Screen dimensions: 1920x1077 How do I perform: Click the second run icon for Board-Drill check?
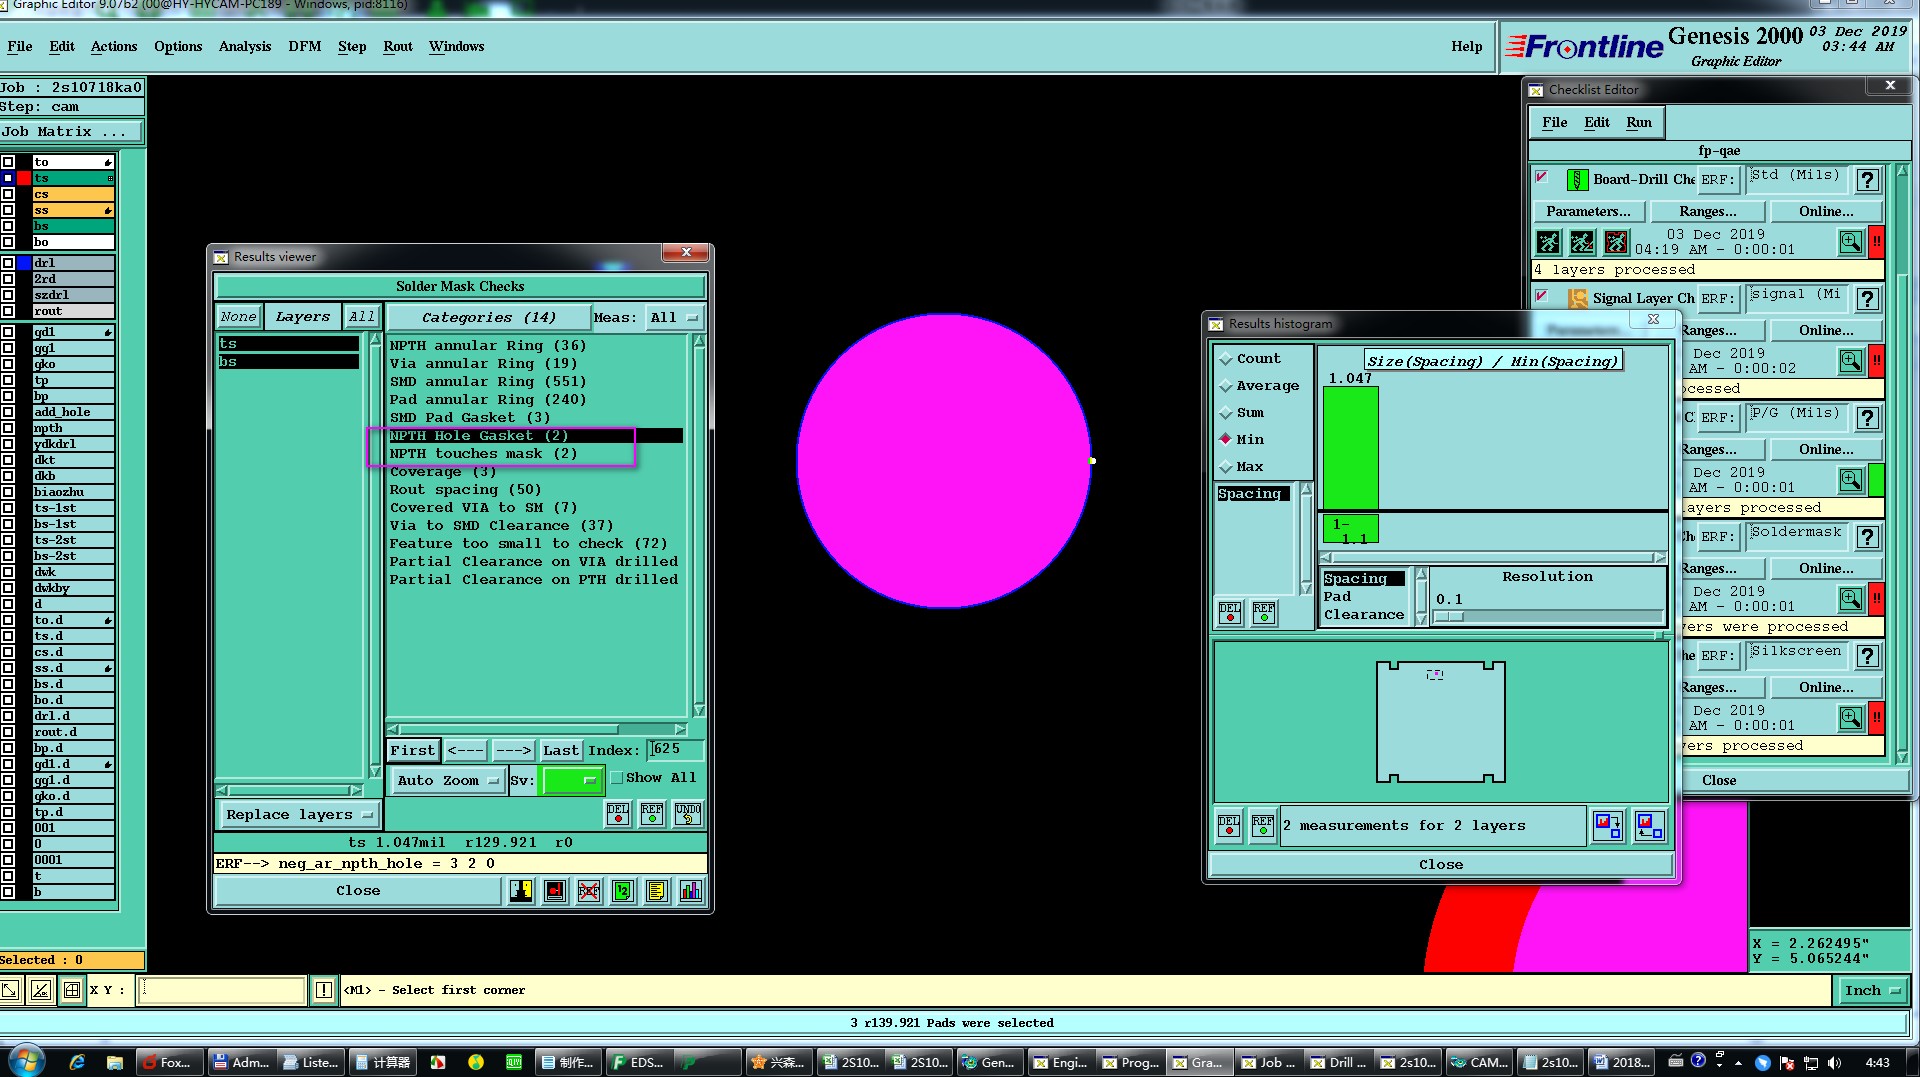[1582, 242]
